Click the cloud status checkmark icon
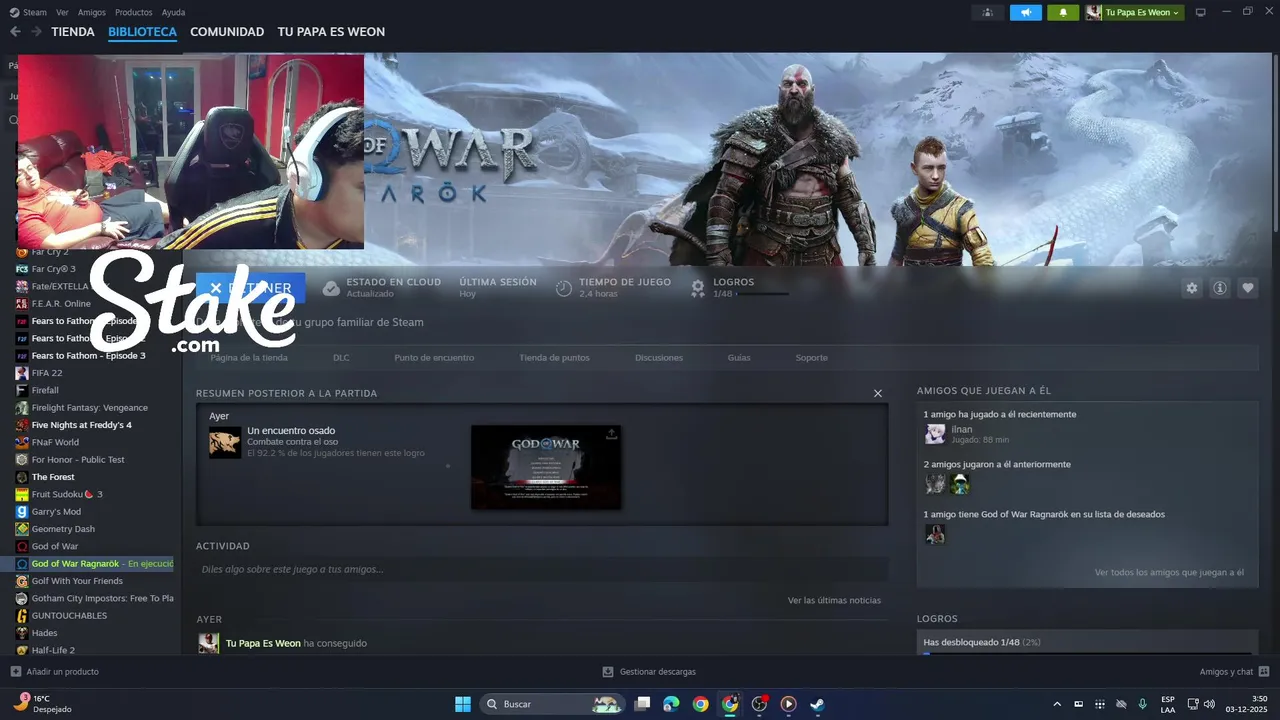Viewport: 1280px width, 720px height. pyautogui.click(x=331, y=288)
